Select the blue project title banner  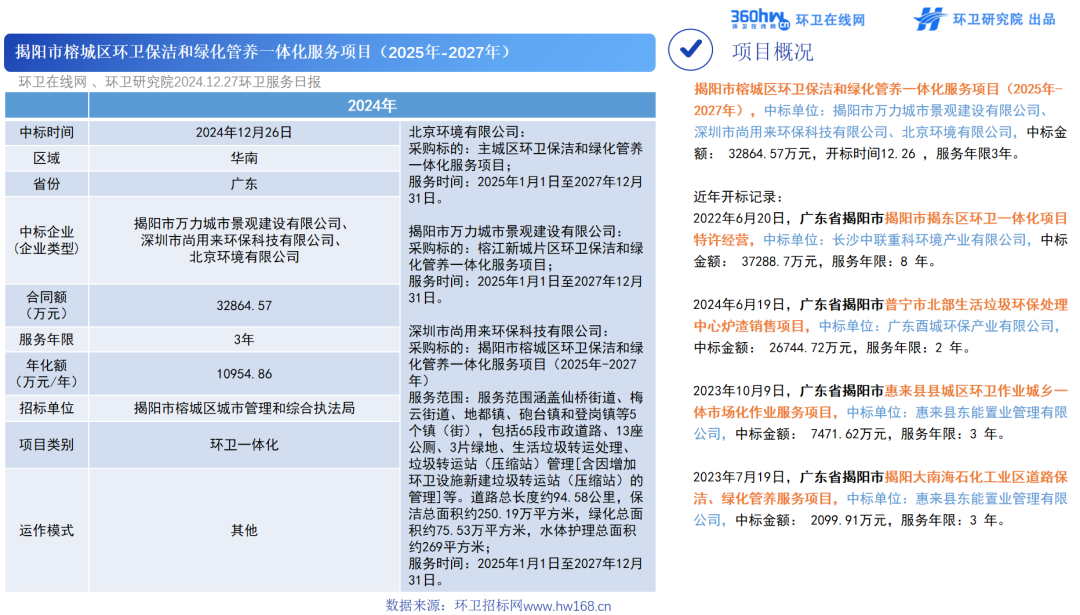(330, 52)
